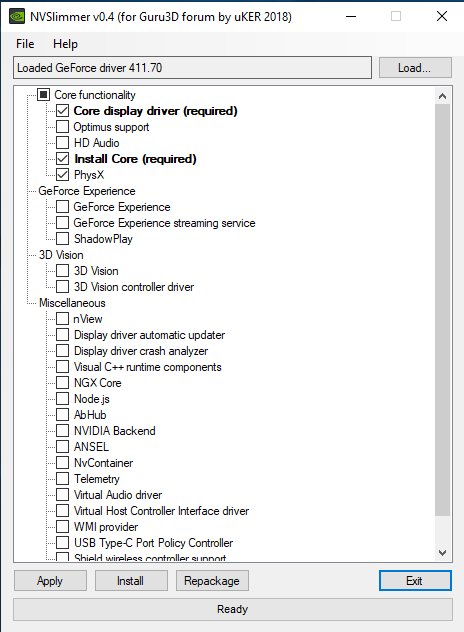Minimize the NVSlimmer window
The height and width of the screenshot is (632, 464).
tap(351, 17)
